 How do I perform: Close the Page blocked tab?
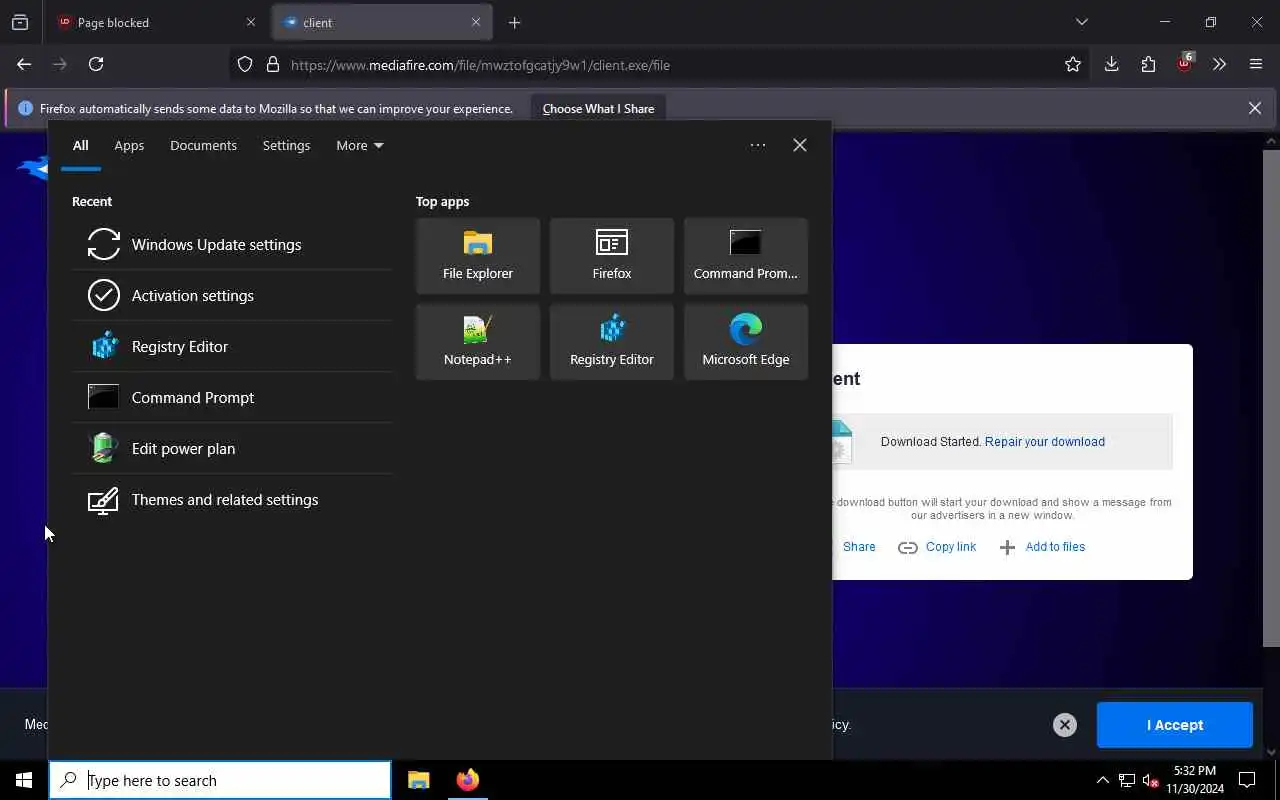(251, 22)
